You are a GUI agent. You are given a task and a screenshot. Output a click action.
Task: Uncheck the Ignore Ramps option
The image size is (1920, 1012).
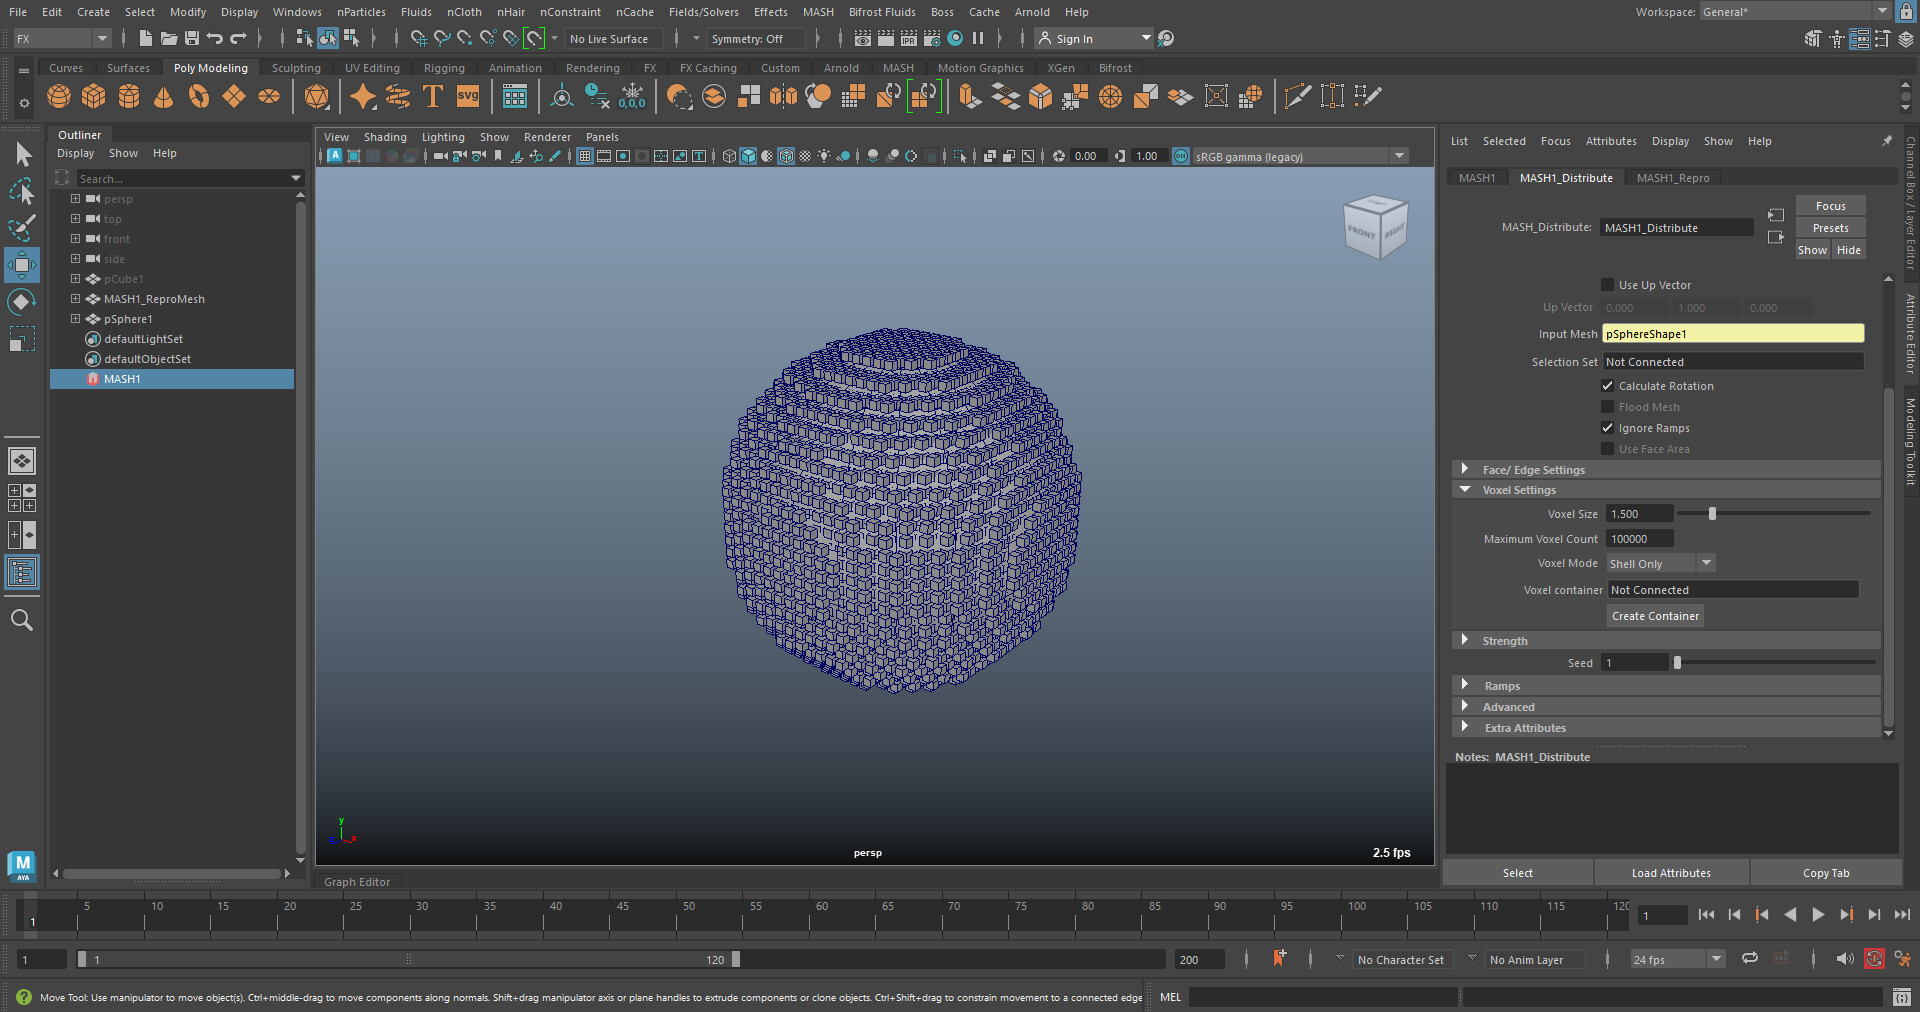tap(1607, 428)
